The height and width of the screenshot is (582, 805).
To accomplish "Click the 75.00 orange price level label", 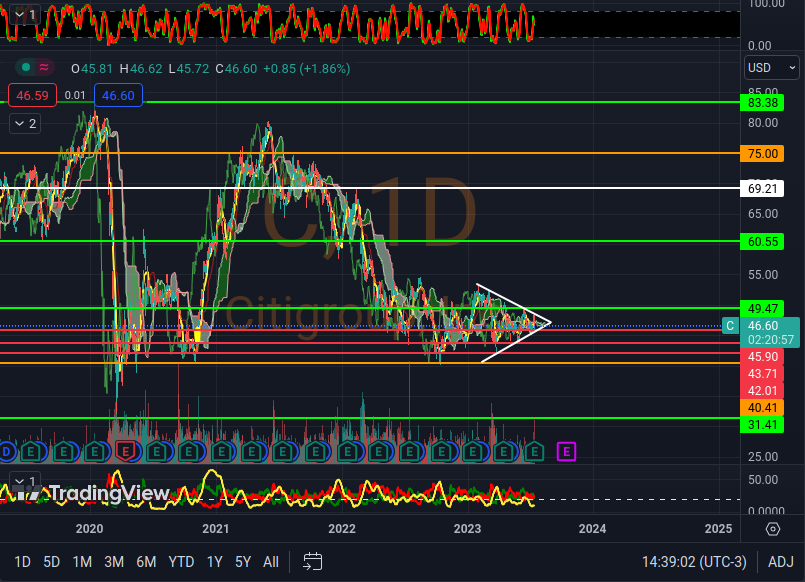I will [762, 153].
